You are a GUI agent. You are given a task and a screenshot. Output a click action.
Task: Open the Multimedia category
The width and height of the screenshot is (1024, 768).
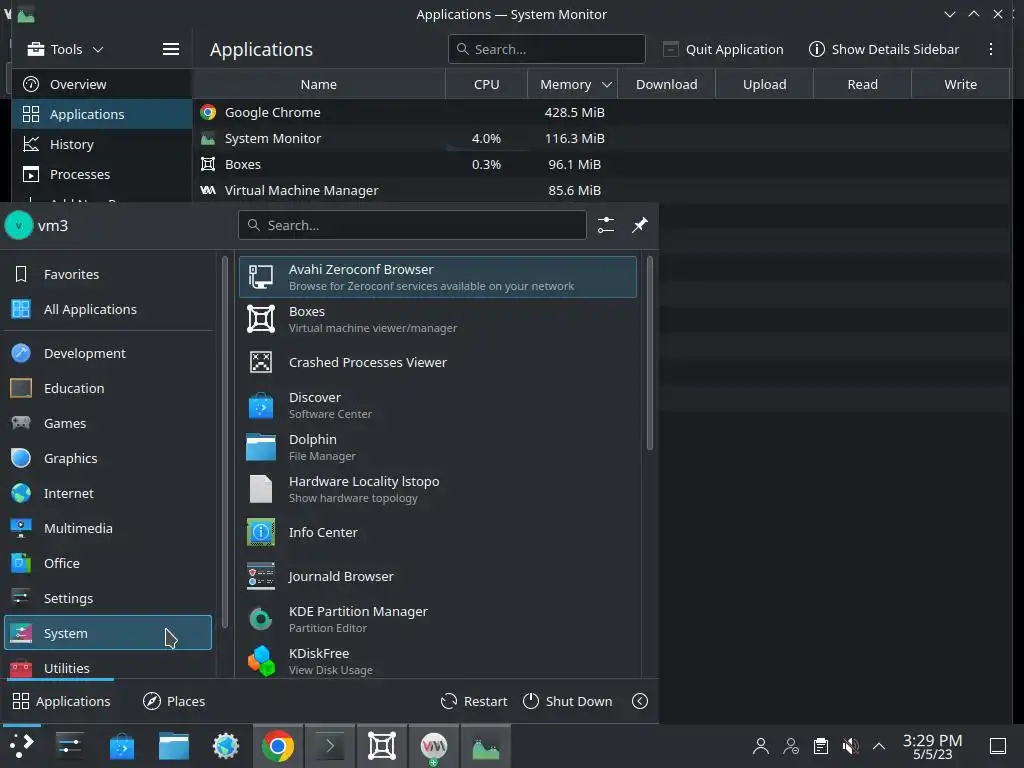(108, 528)
